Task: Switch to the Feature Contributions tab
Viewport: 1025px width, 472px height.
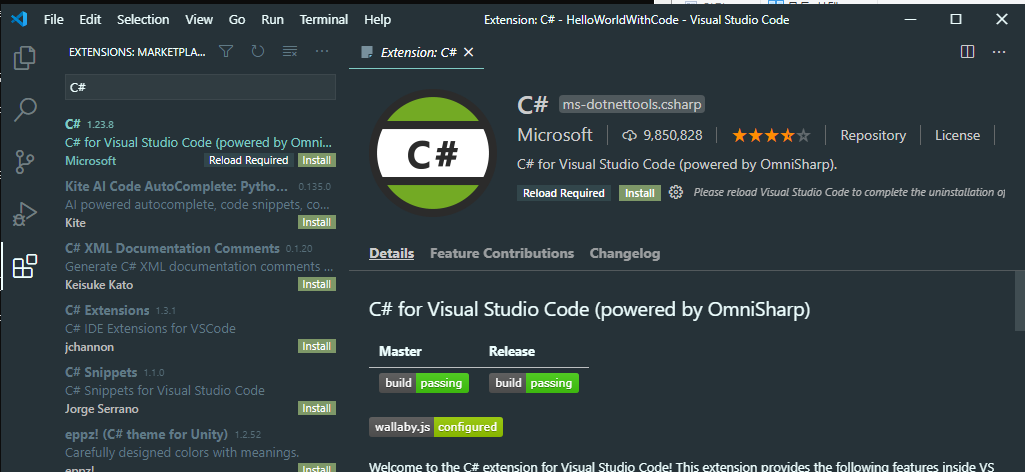Action: pyautogui.click(x=502, y=254)
